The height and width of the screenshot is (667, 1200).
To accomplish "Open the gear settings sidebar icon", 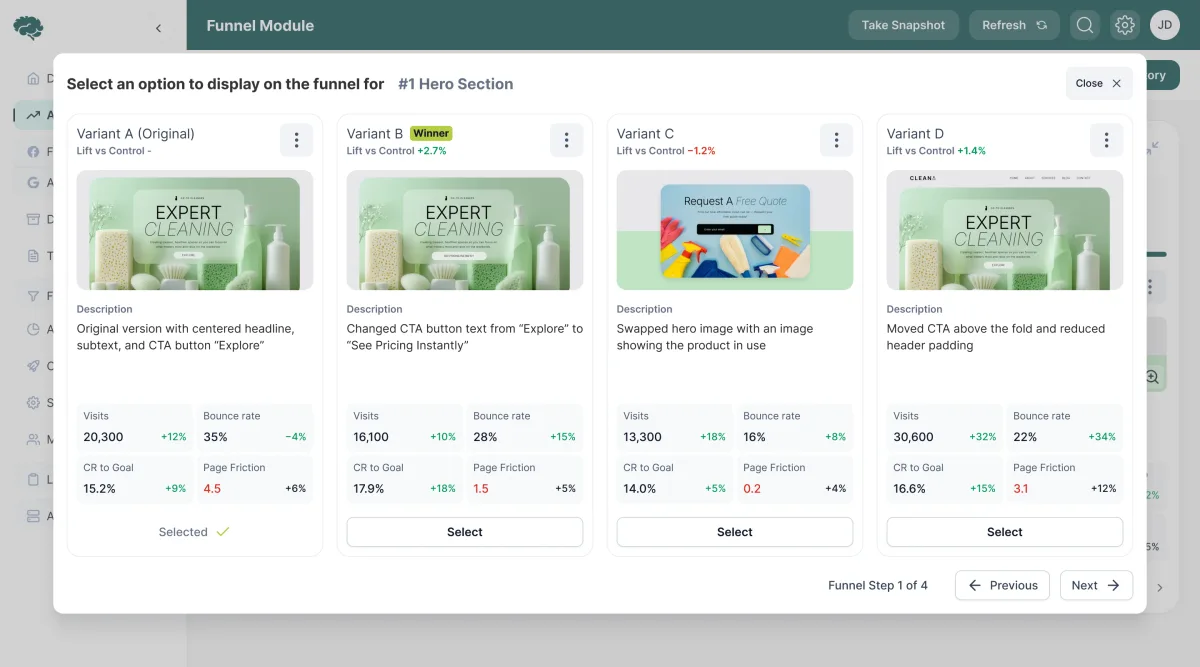I will pyautogui.click(x=34, y=403).
